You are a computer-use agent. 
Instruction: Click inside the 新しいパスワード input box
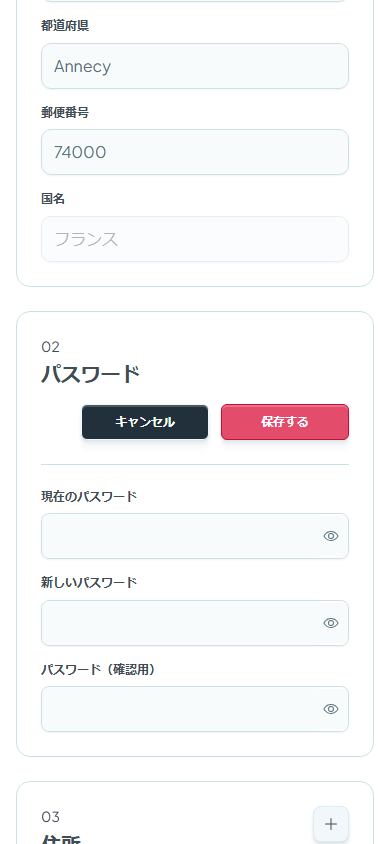[195, 623]
